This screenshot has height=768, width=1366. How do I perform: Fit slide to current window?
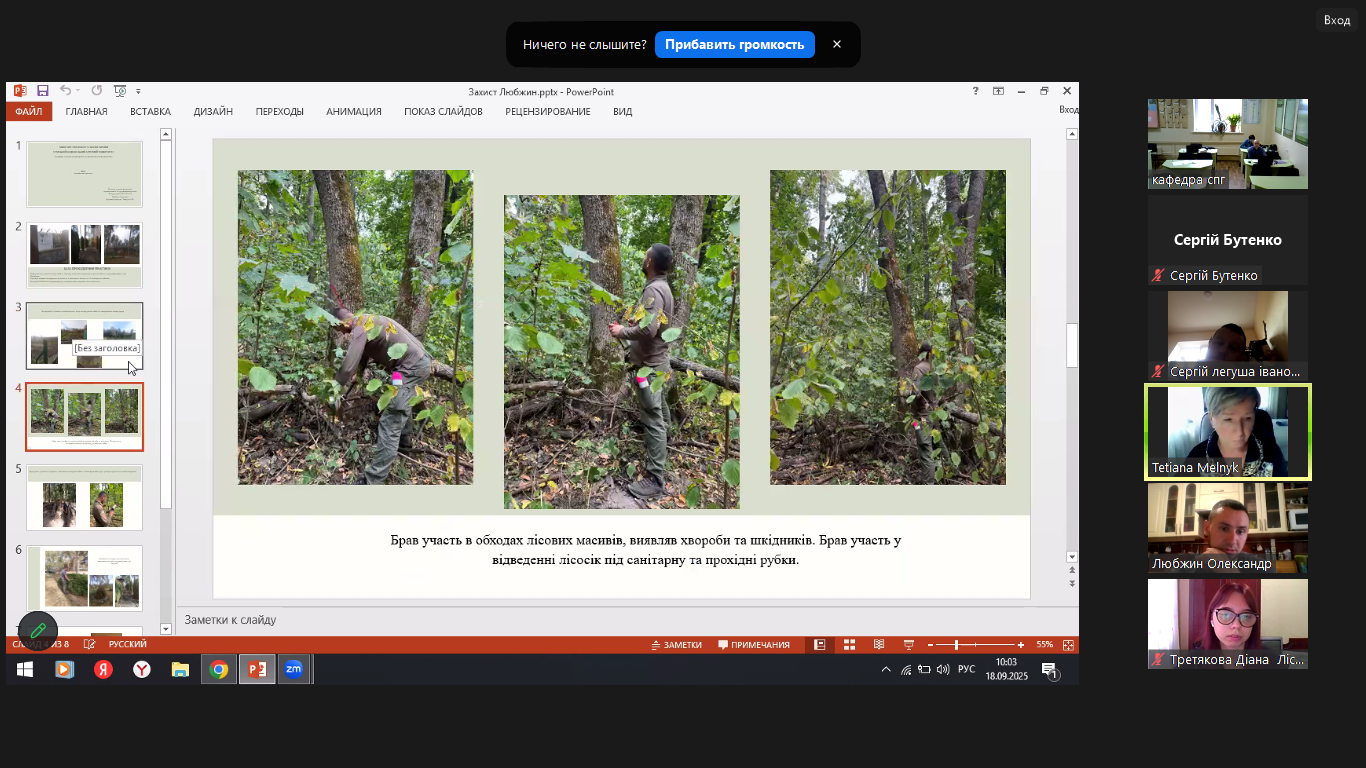point(1068,645)
